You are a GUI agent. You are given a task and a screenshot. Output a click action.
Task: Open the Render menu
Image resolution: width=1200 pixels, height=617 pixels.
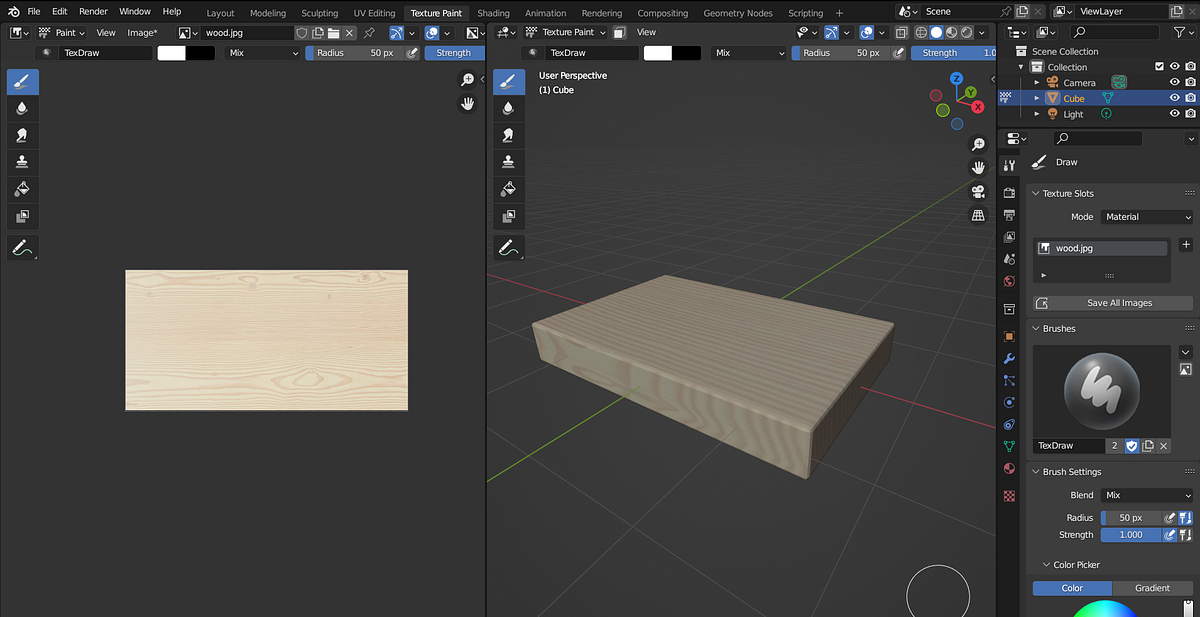pos(93,11)
